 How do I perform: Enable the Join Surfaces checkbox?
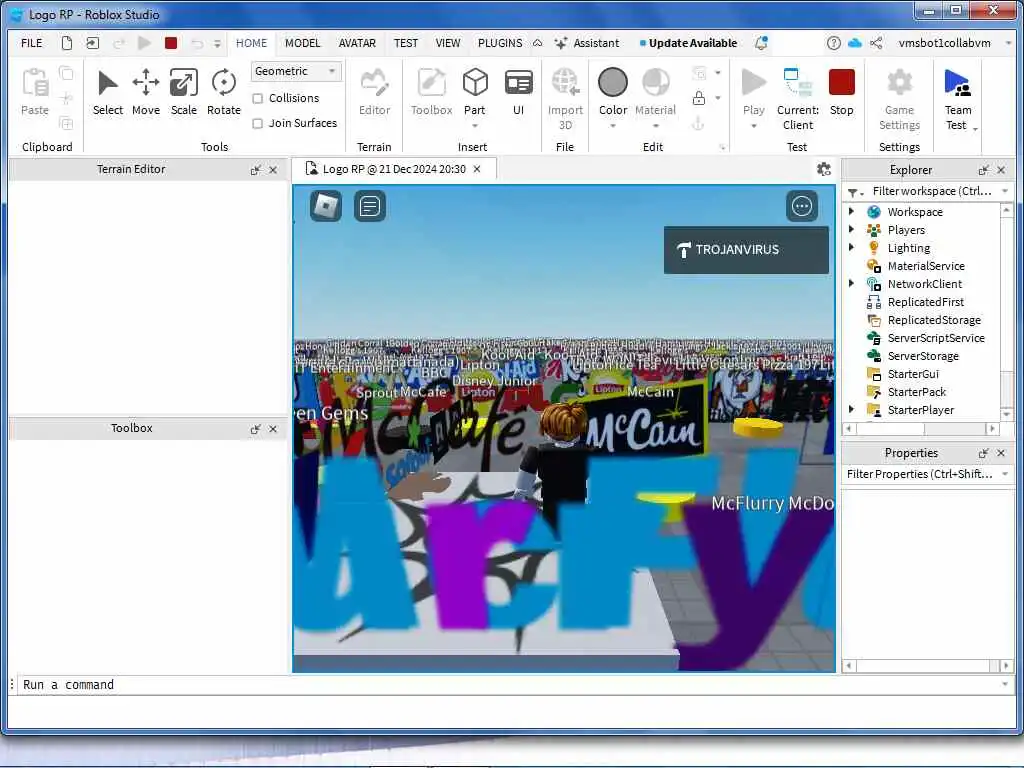(258, 123)
